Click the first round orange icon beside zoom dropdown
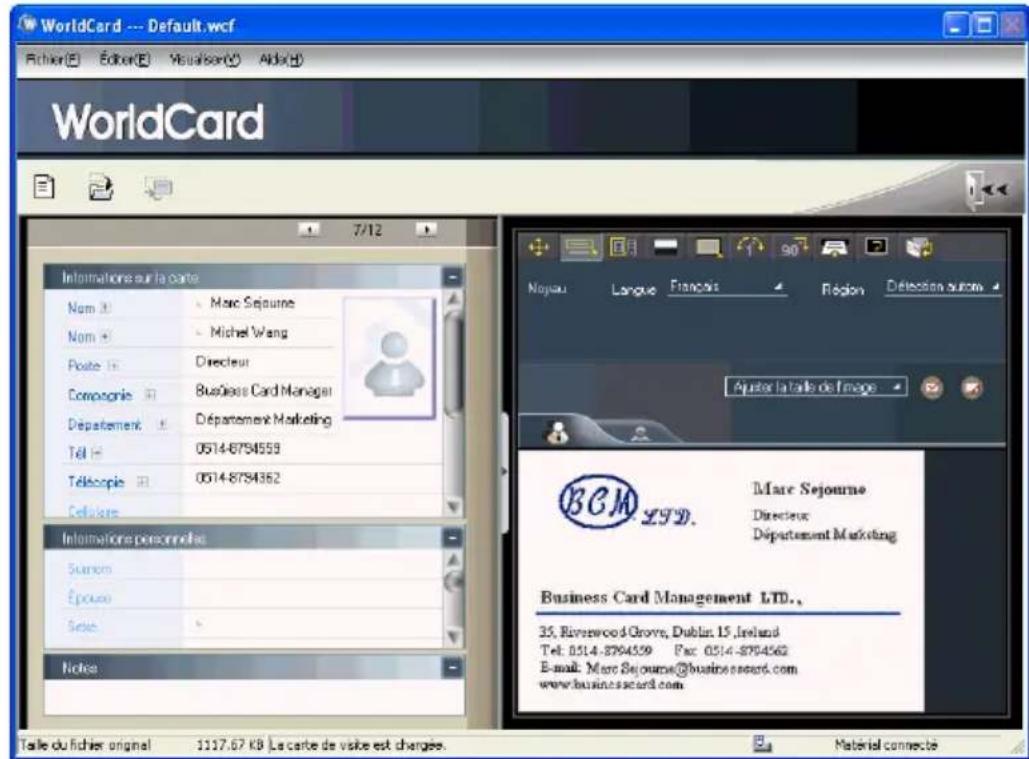This screenshot has height=759, width=1029. pos(932,388)
